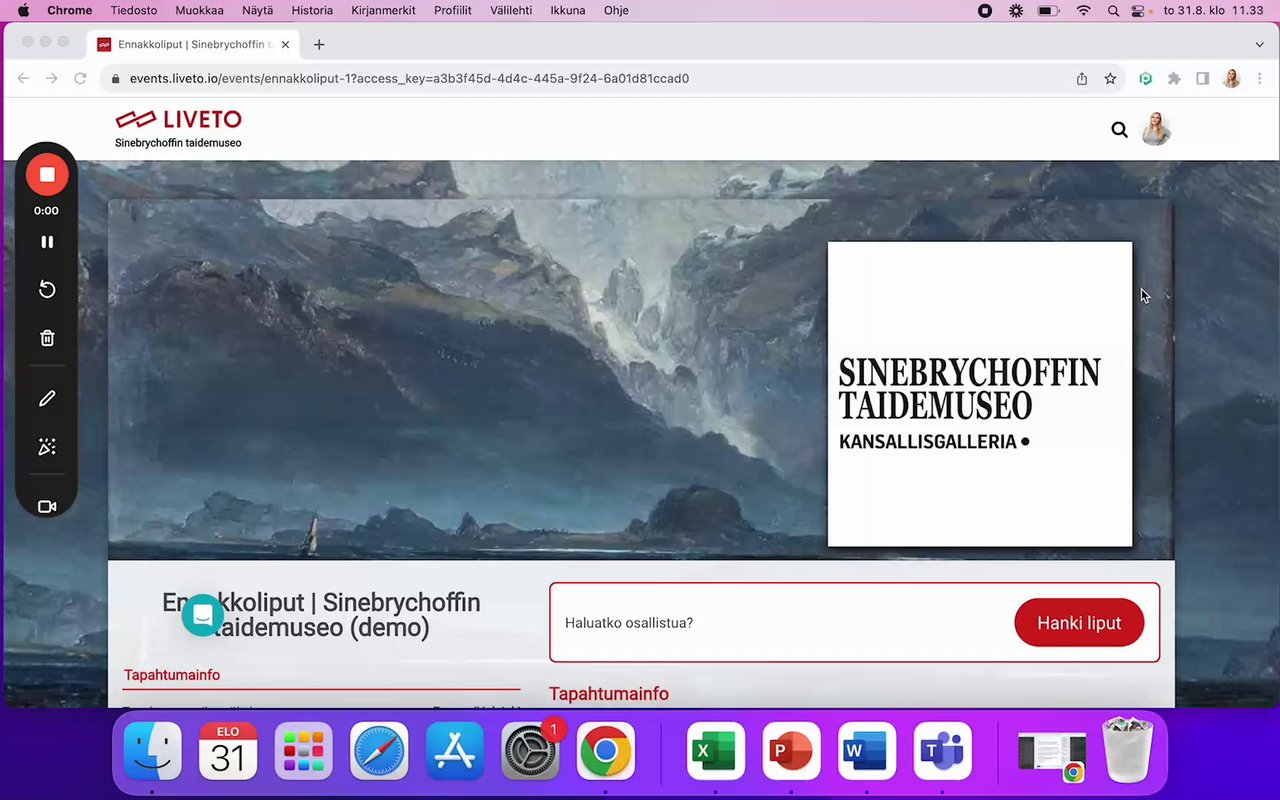The image size is (1280, 800).
Task: Open the Chrome profile avatar
Action: [1232, 78]
